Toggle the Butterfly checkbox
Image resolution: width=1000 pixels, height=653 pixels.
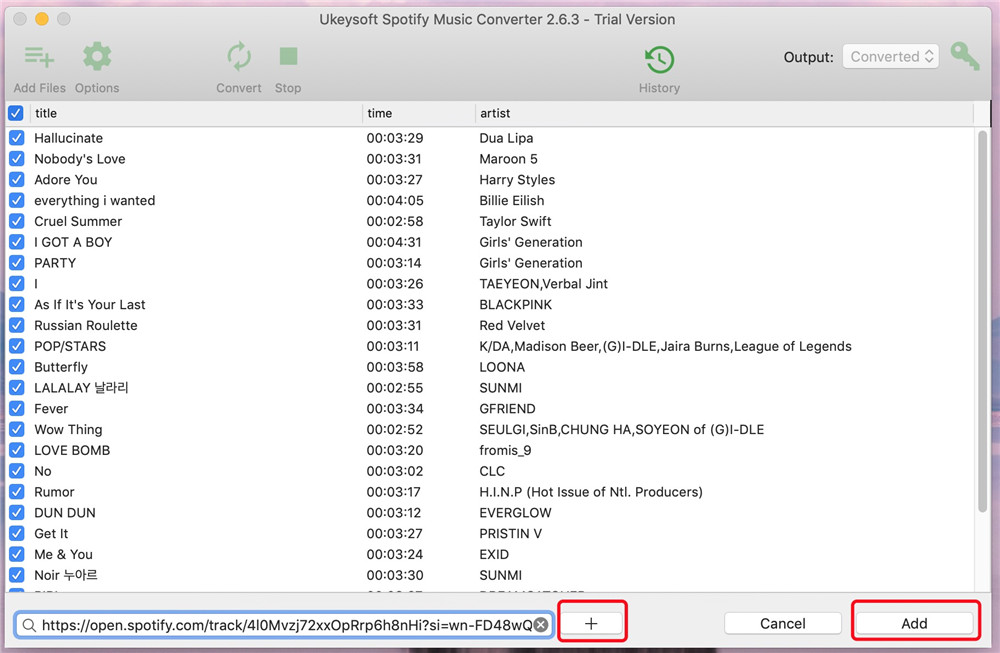(17, 367)
